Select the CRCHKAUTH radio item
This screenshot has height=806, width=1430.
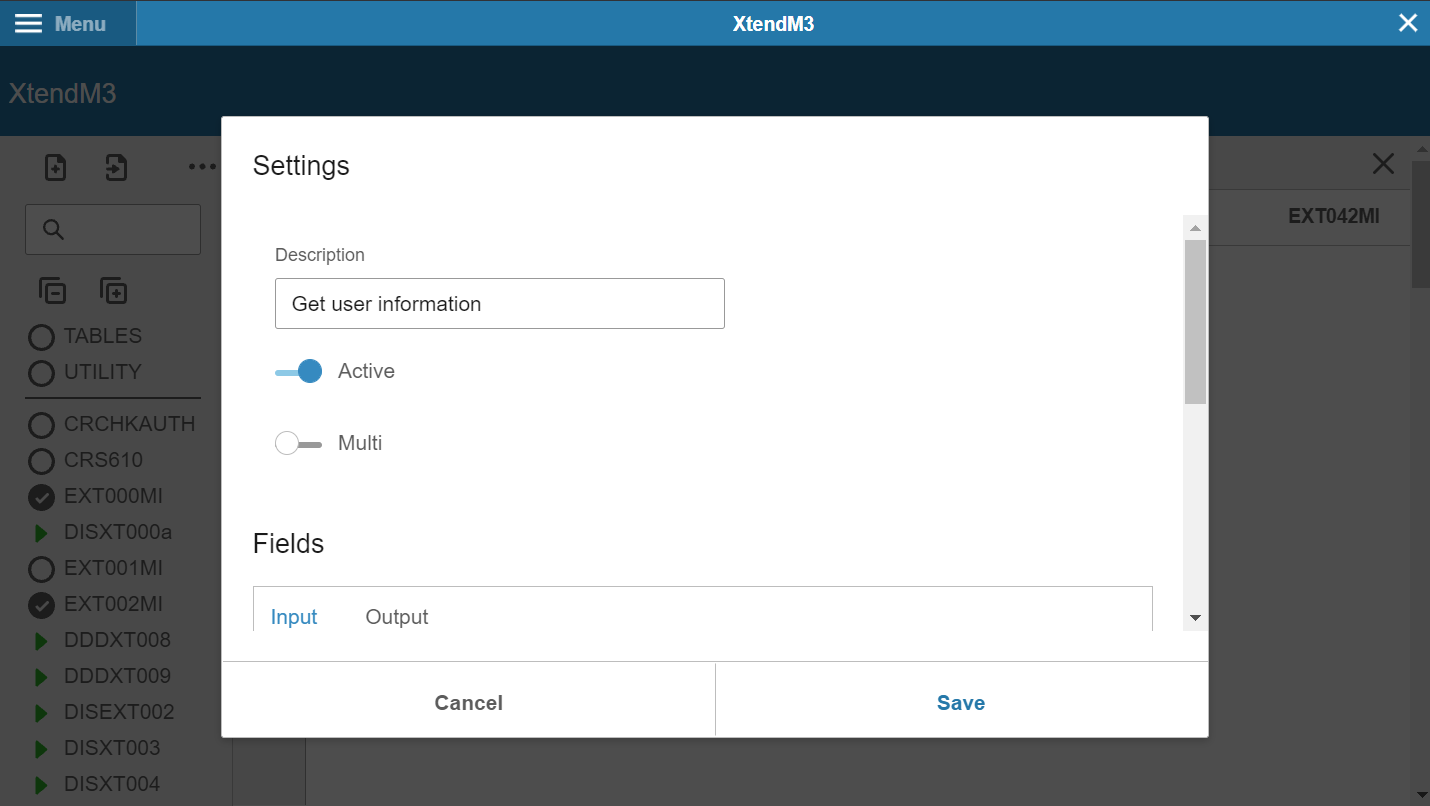(41, 425)
